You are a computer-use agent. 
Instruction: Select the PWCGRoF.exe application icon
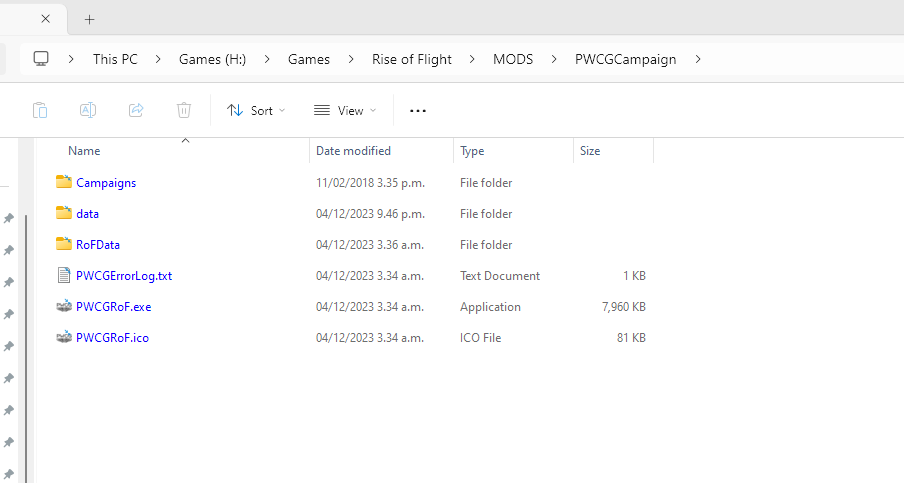tap(64, 307)
